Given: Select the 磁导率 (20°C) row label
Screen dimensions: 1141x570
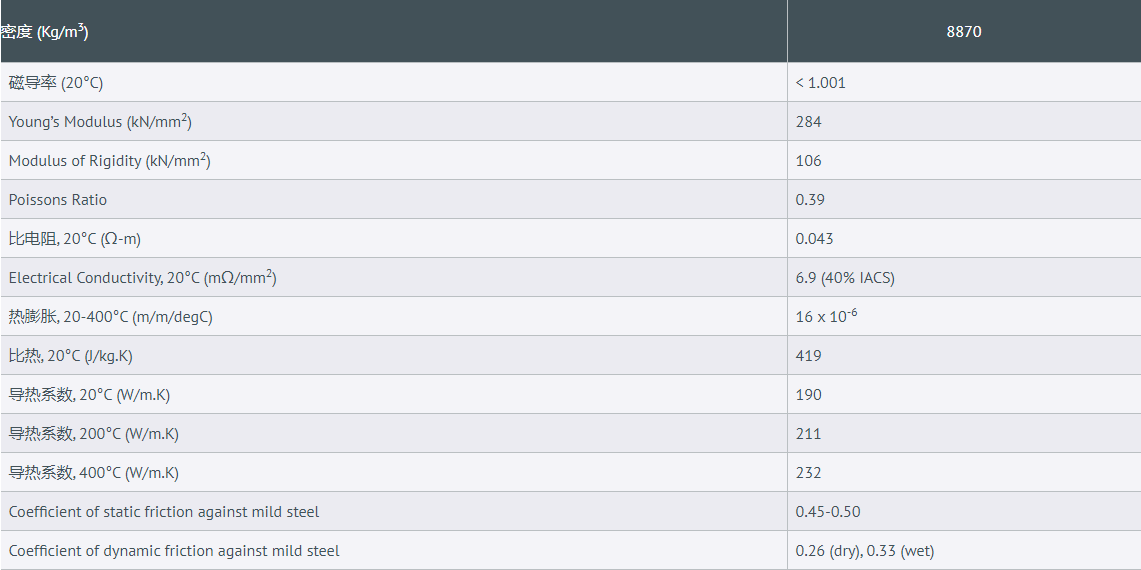Looking at the screenshot, I should [x=56, y=83].
